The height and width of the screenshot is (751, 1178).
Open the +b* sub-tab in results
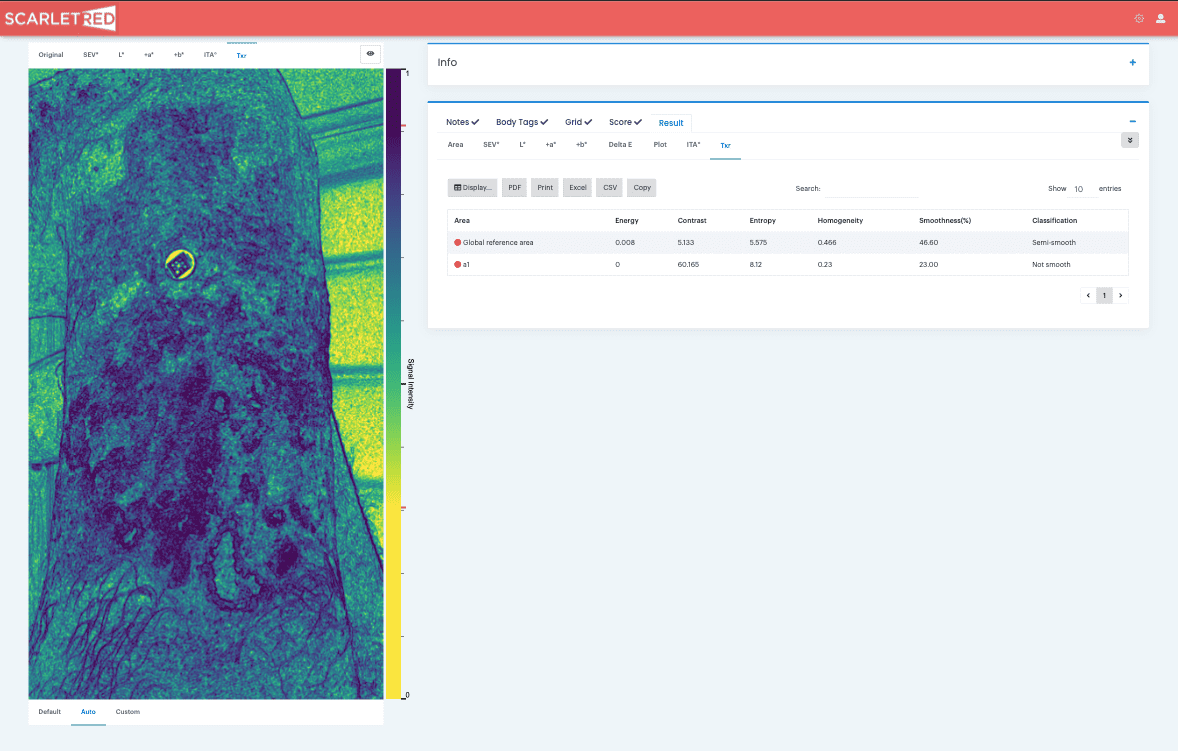click(x=581, y=145)
